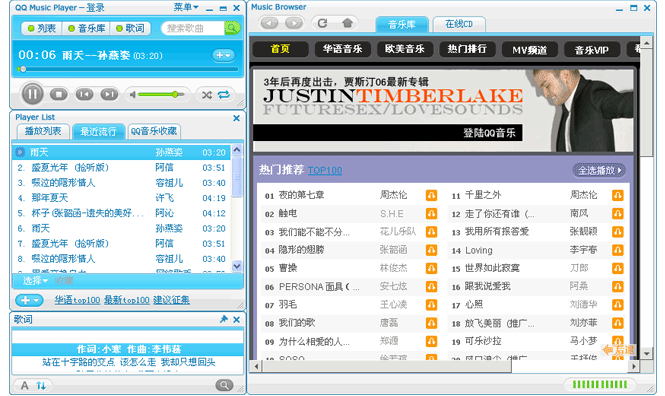Pause playback in QQ Music Player

coord(33,94)
